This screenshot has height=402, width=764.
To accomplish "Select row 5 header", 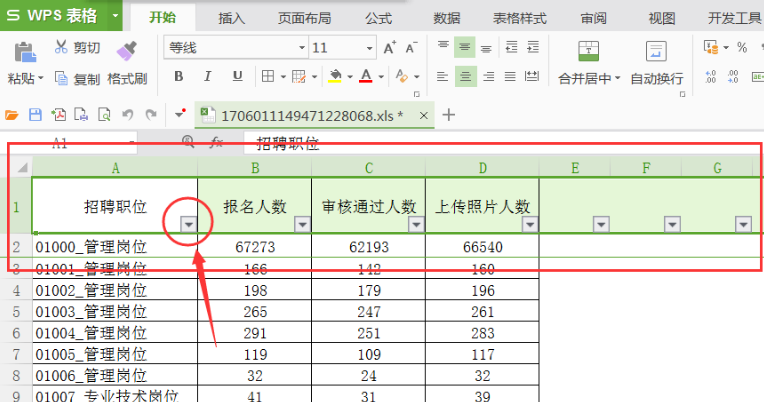I will (x=16, y=311).
